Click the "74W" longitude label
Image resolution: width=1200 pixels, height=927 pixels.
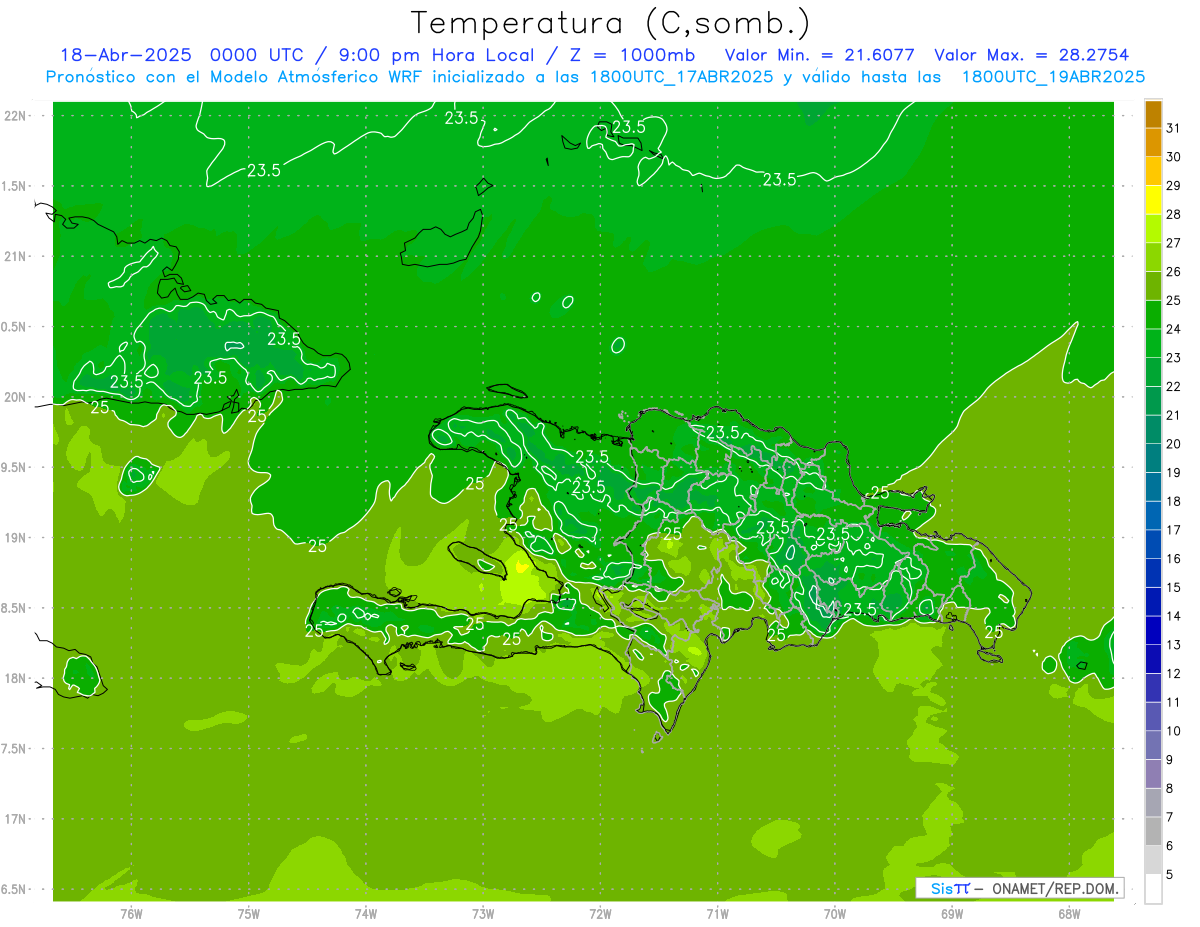coord(366,913)
